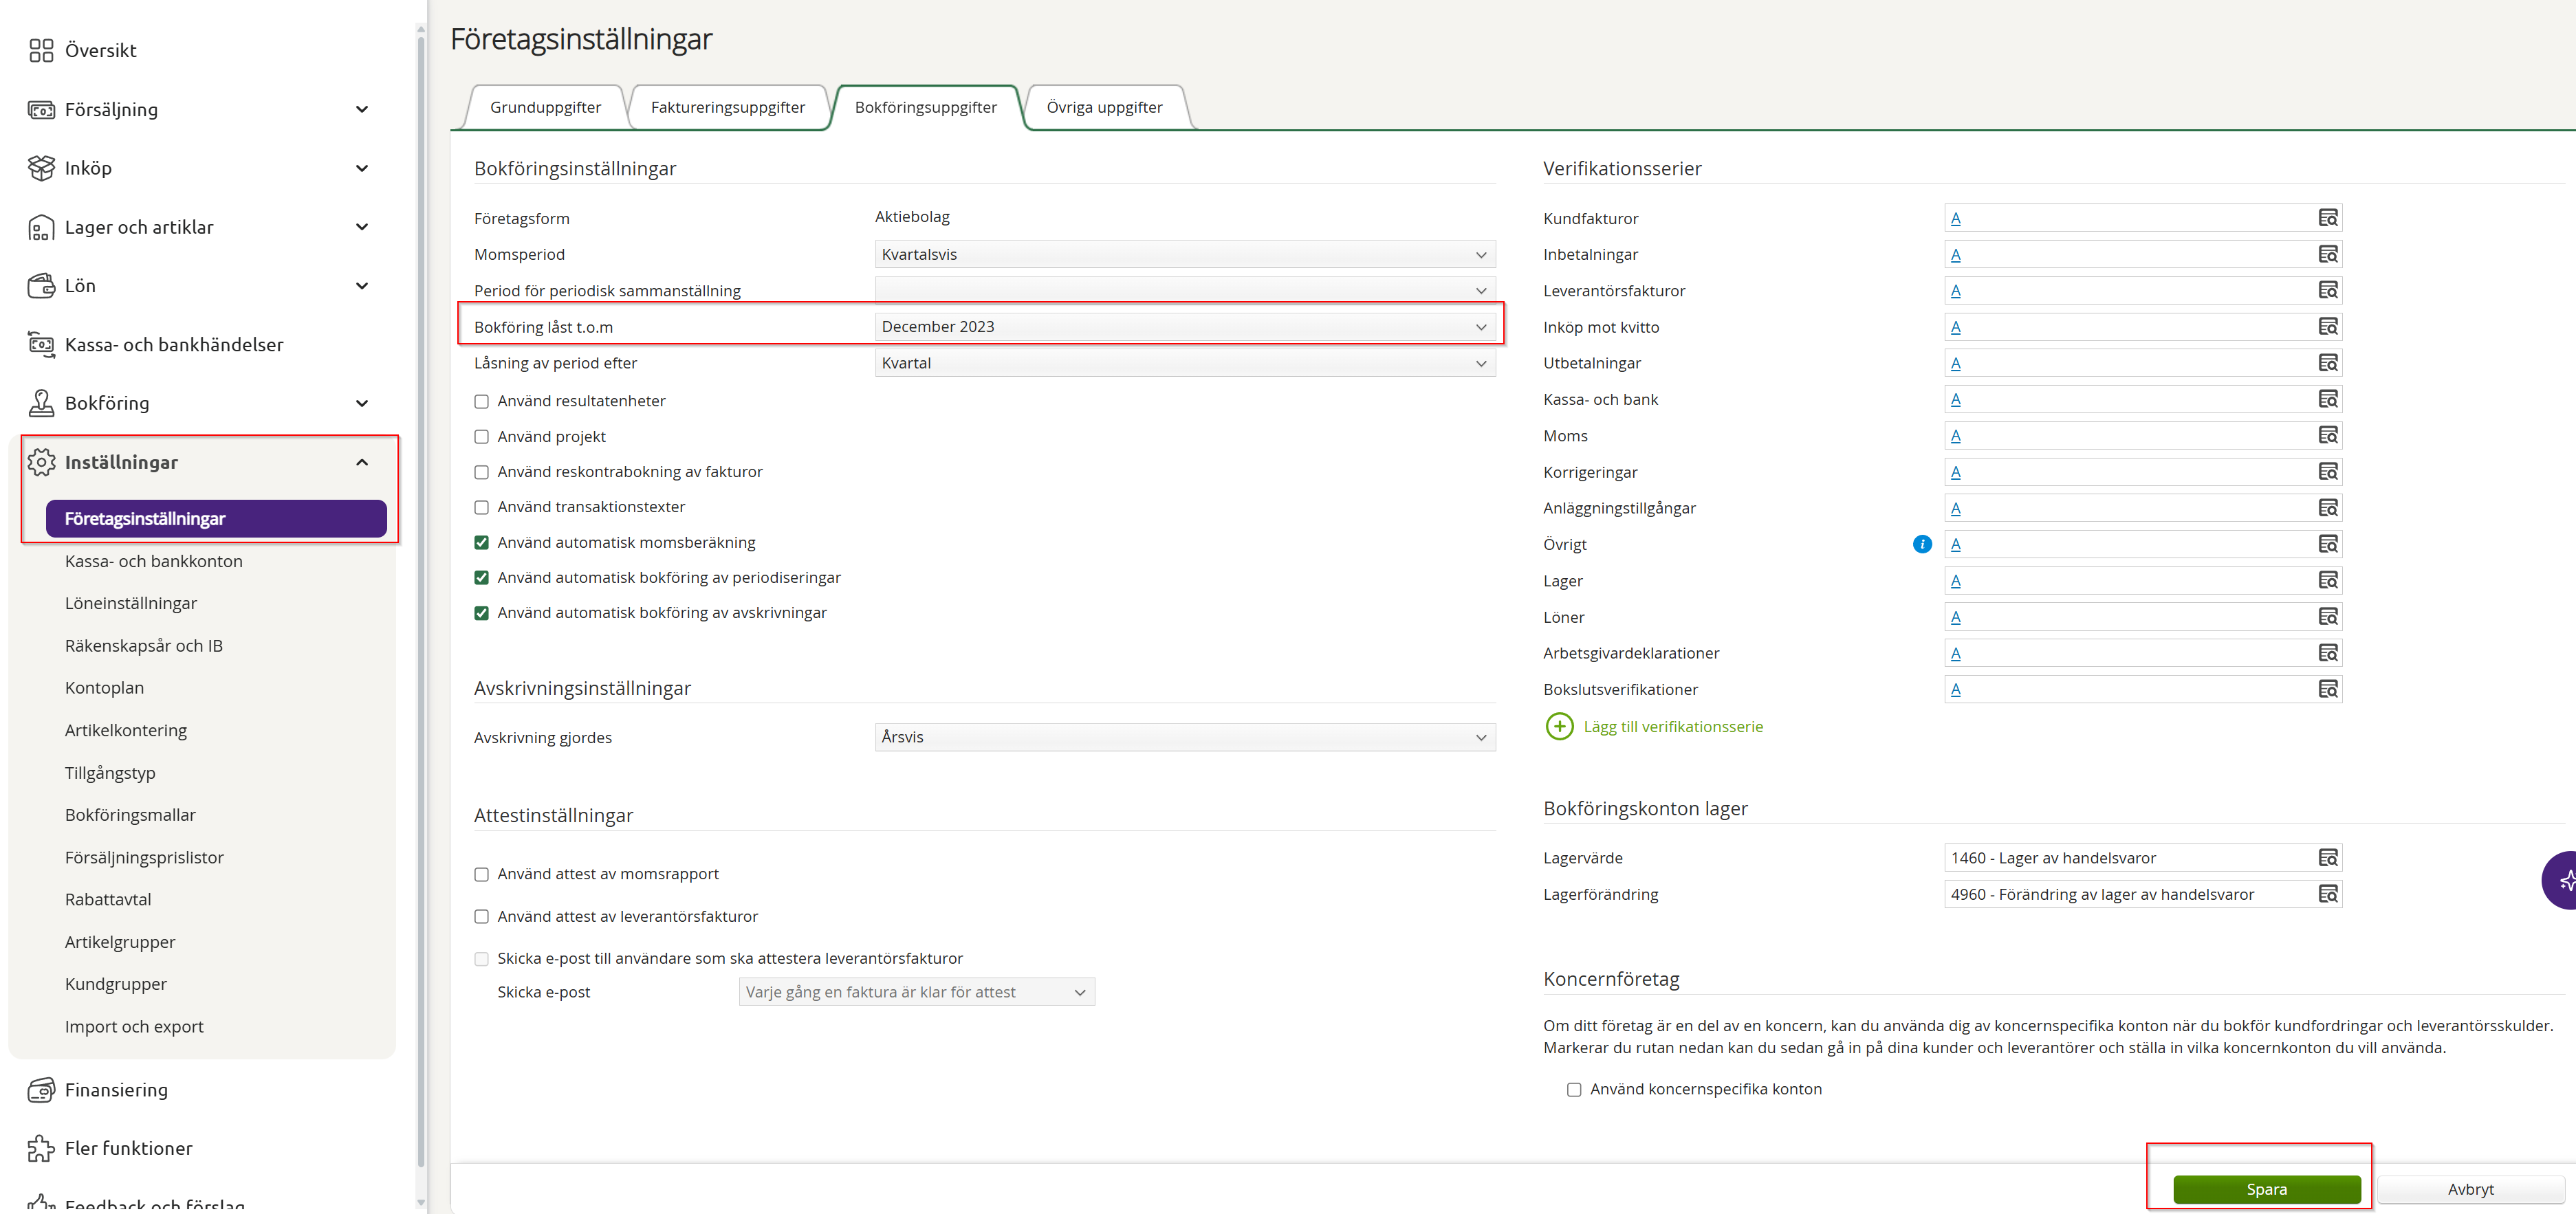Open series lookup for Inbetalningar
The image size is (2576, 1214).
point(2328,254)
